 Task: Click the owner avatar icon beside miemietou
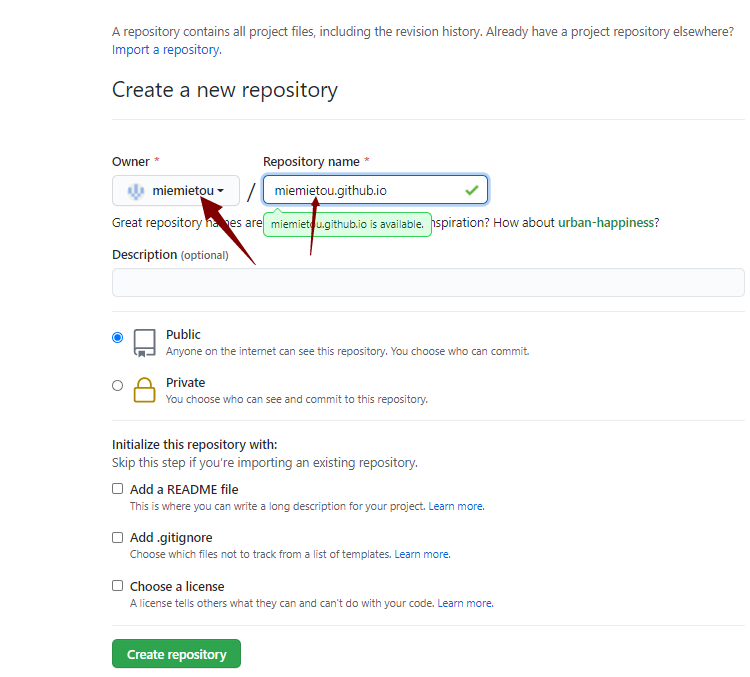pyautogui.click(x=136, y=191)
